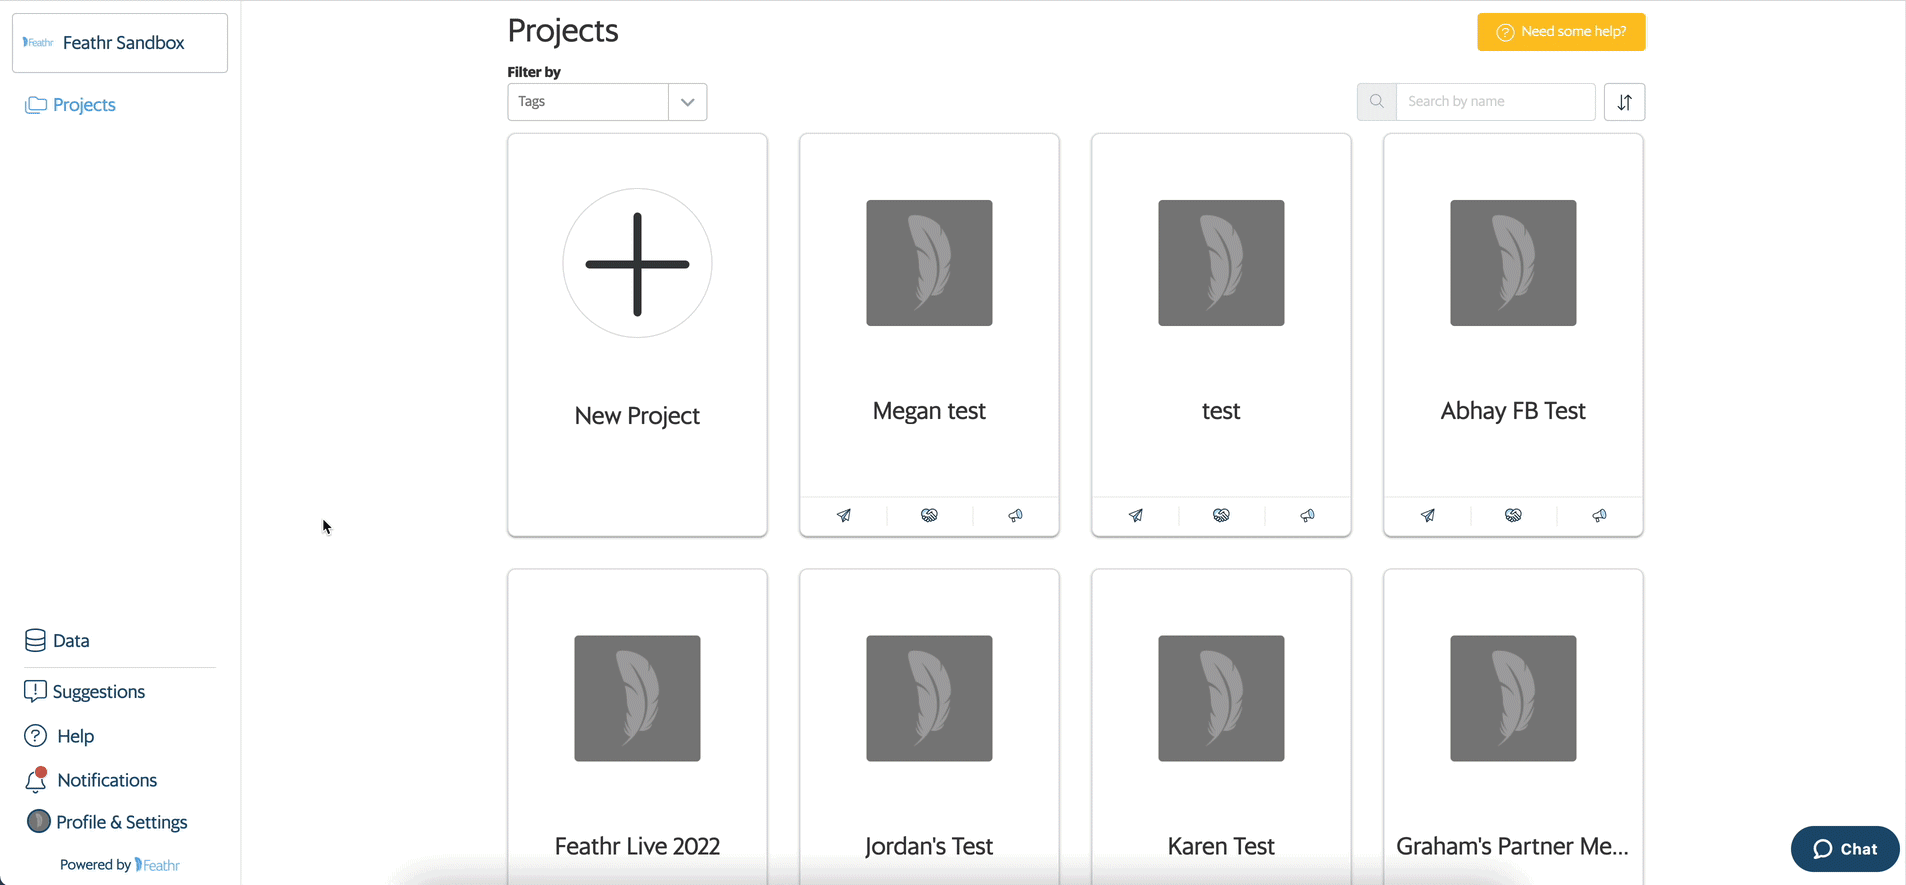1906x885 pixels.
Task: Click the profile avatar icon
Action: click(38, 822)
